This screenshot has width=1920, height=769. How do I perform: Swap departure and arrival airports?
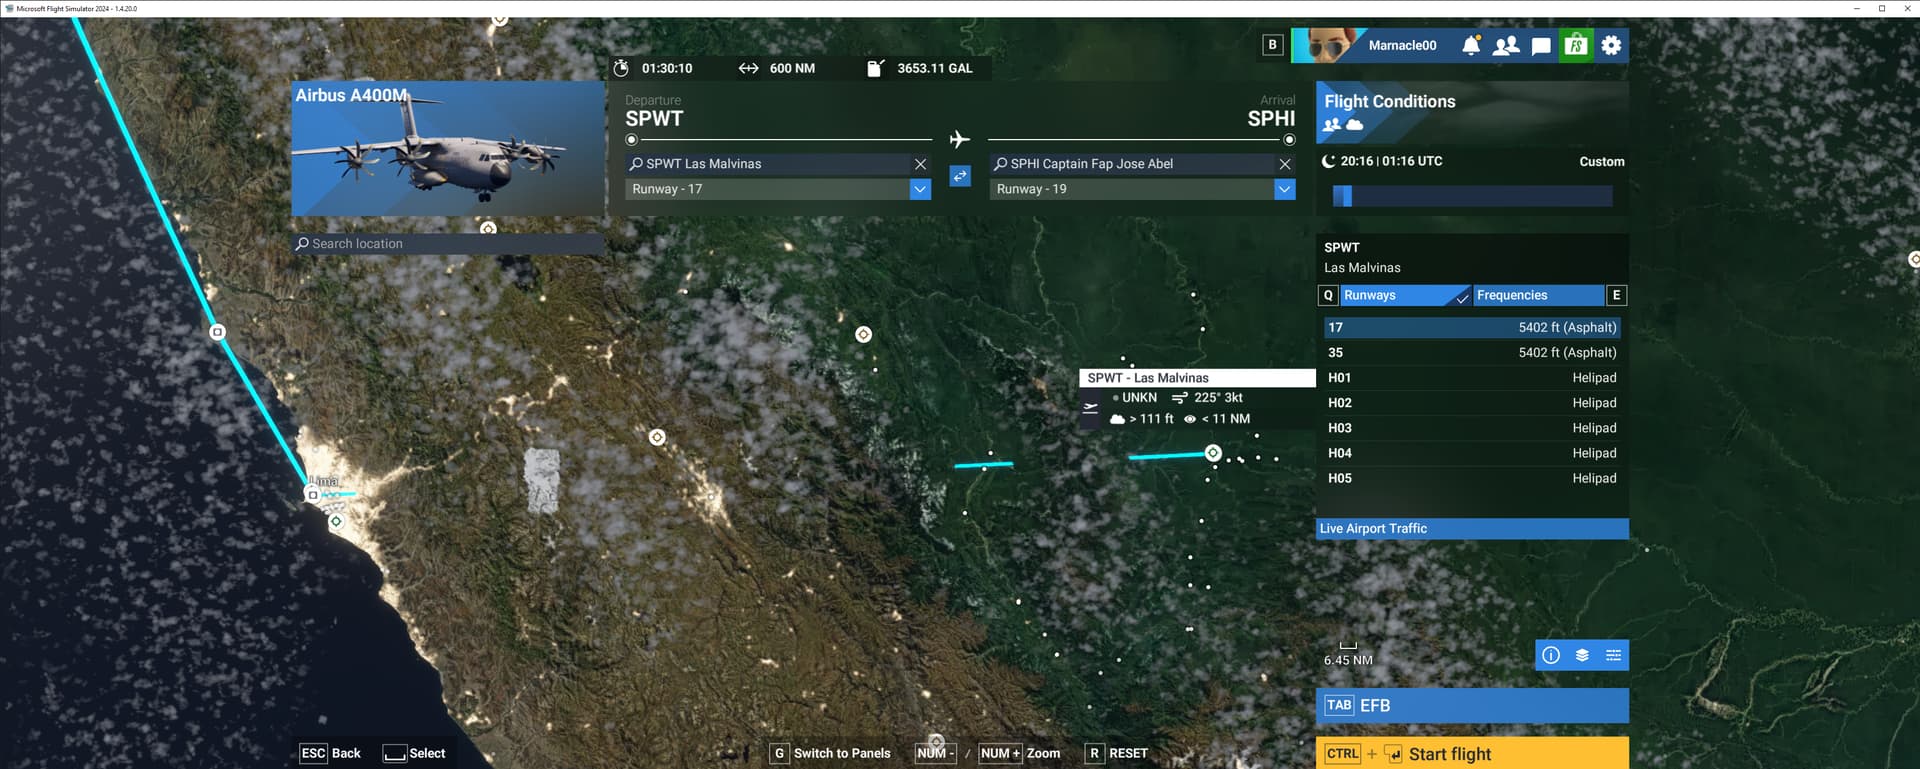[960, 176]
